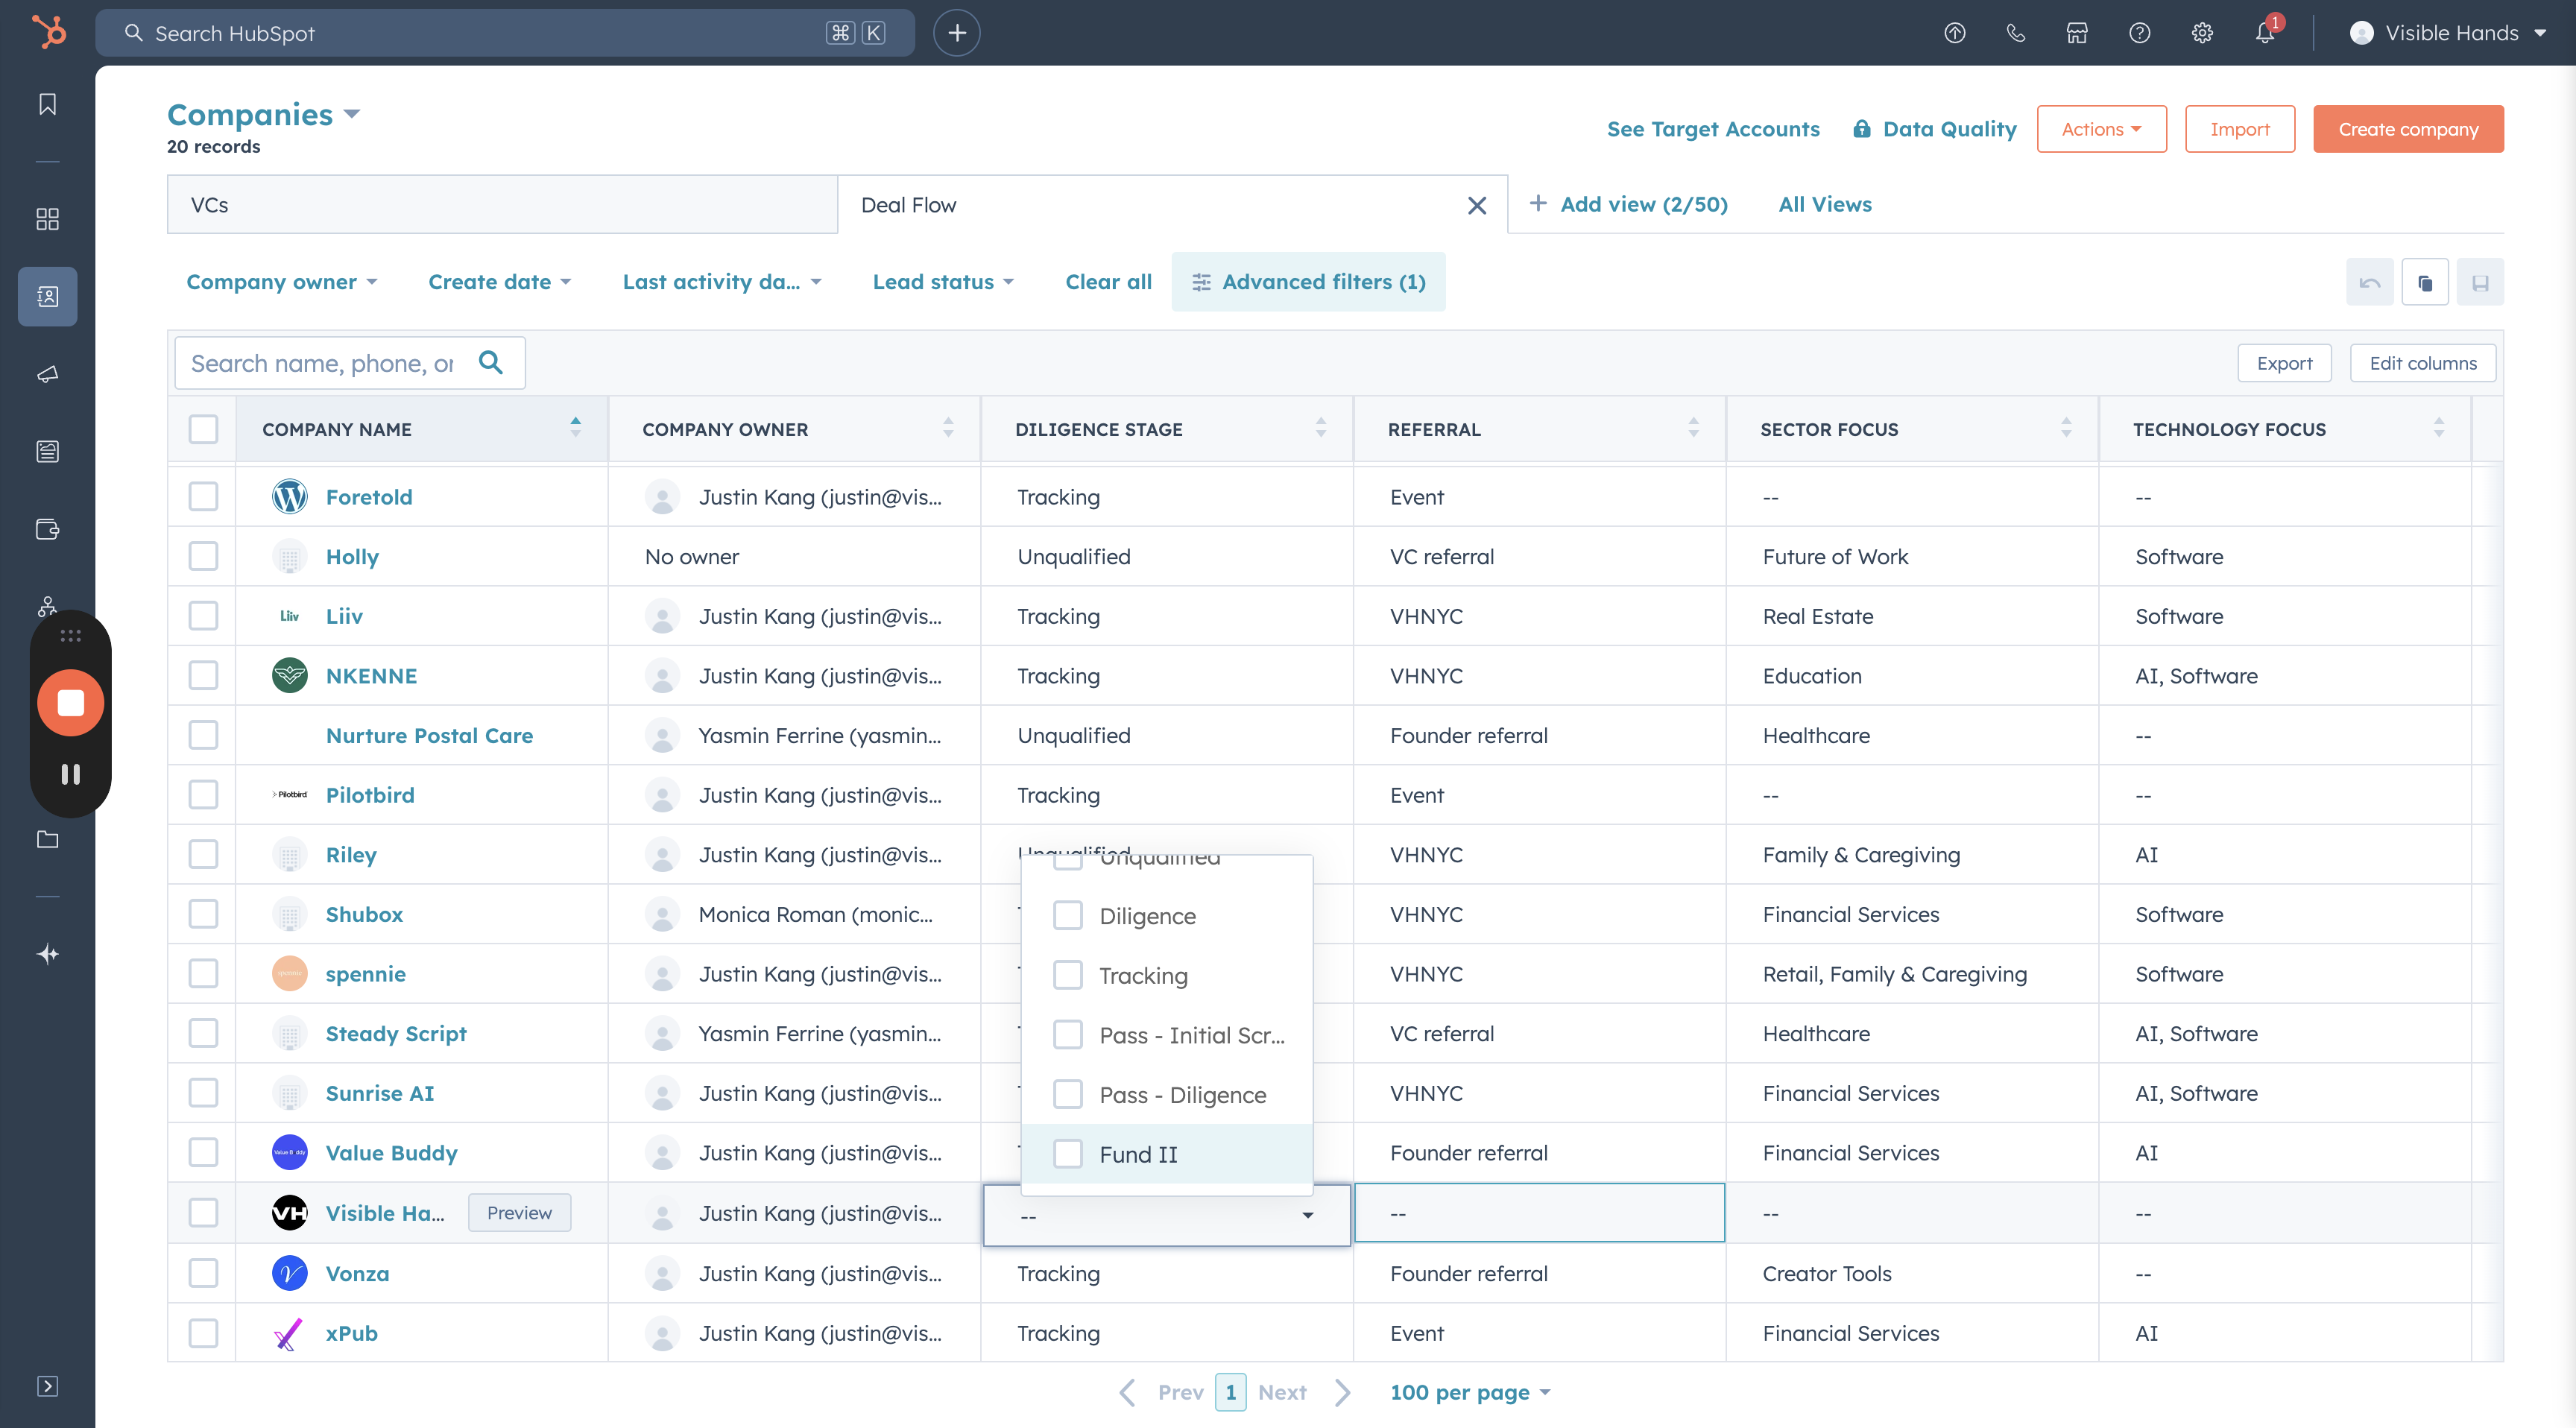This screenshot has width=2576, height=1428.
Task: Open All Views link
Action: (1824, 204)
